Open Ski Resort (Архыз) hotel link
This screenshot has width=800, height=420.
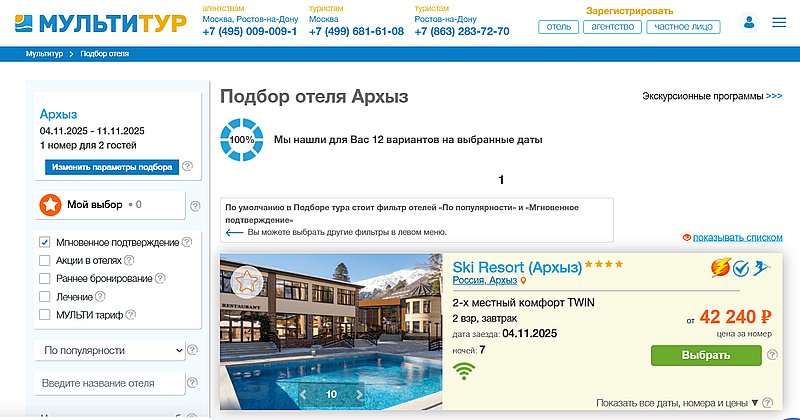(x=517, y=267)
